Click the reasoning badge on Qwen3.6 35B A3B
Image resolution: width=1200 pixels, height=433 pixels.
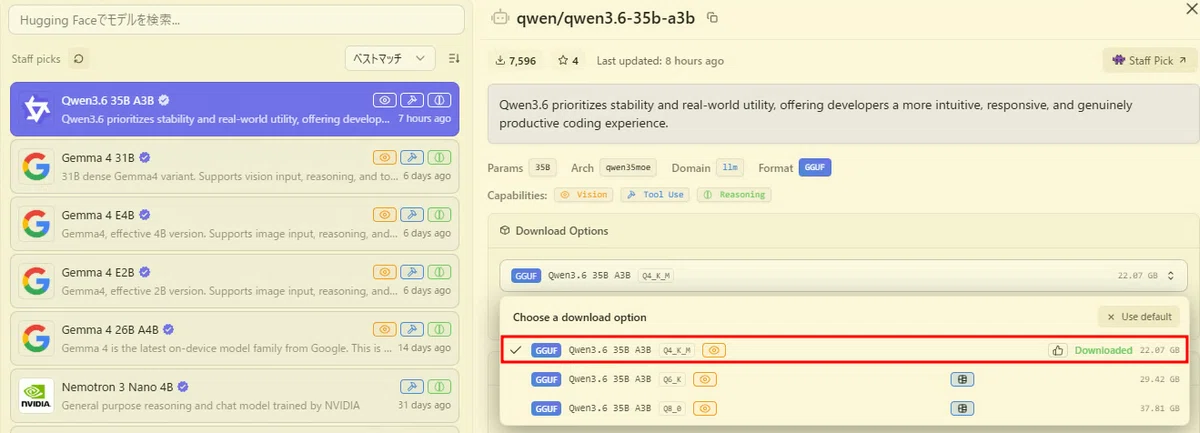pyautogui.click(x=440, y=100)
